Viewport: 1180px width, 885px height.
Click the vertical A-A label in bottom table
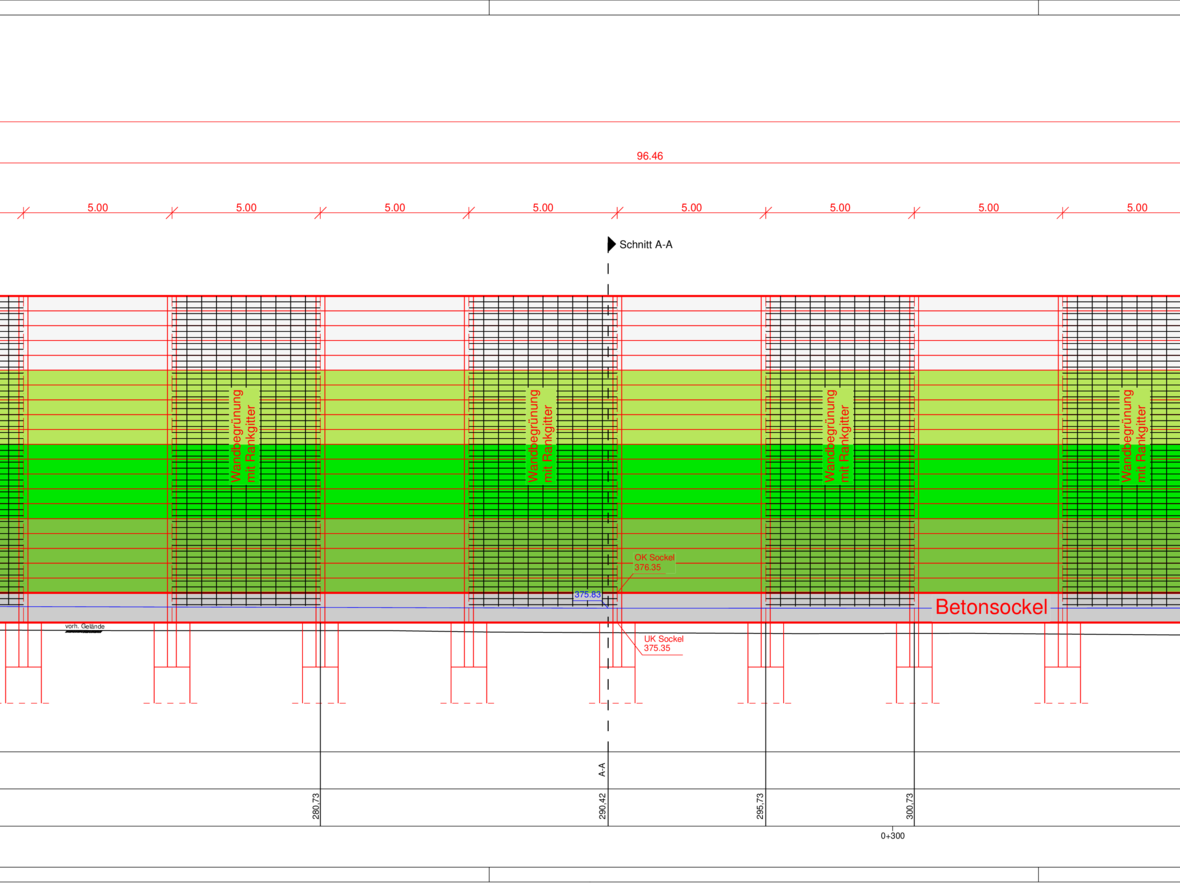coord(602,769)
